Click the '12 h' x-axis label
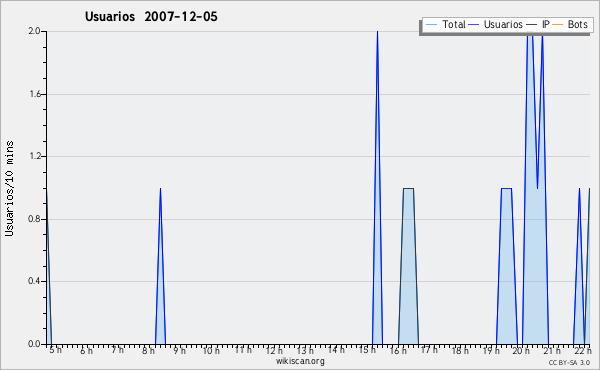The width and height of the screenshot is (600, 370). click(274, 350)
